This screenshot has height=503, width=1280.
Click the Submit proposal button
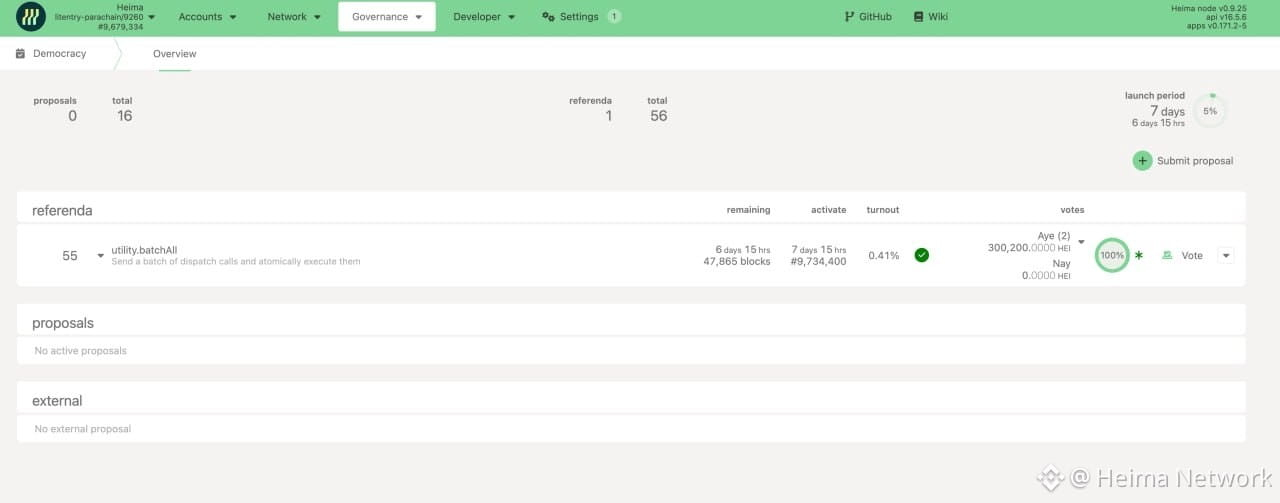(1183, 161)
